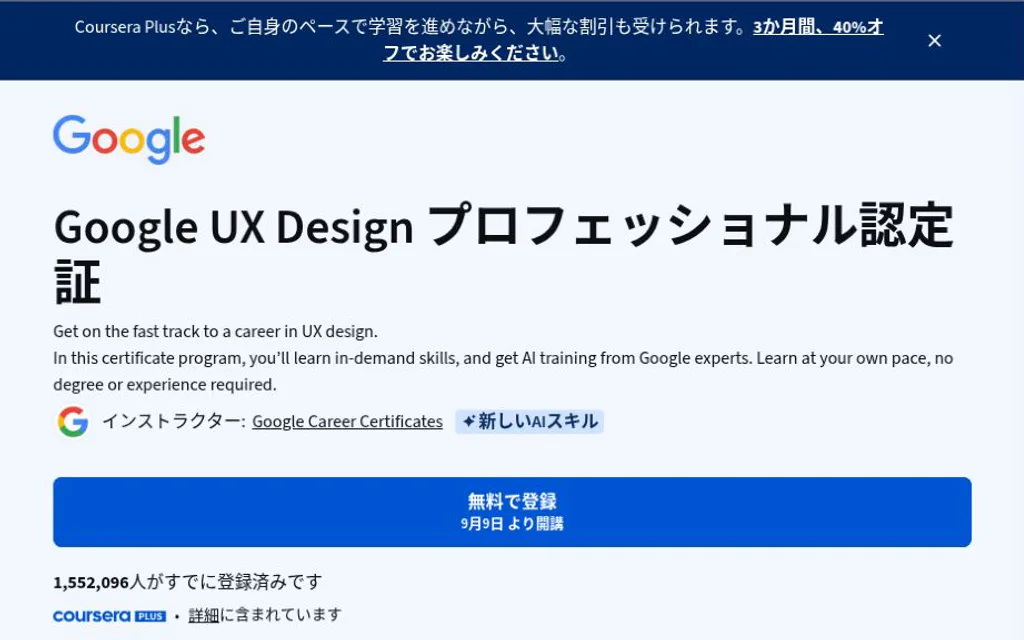This screenshot has height=640, width=1024.
Task: Click the 'Get on the fast track' line
Action: (216, 331)
